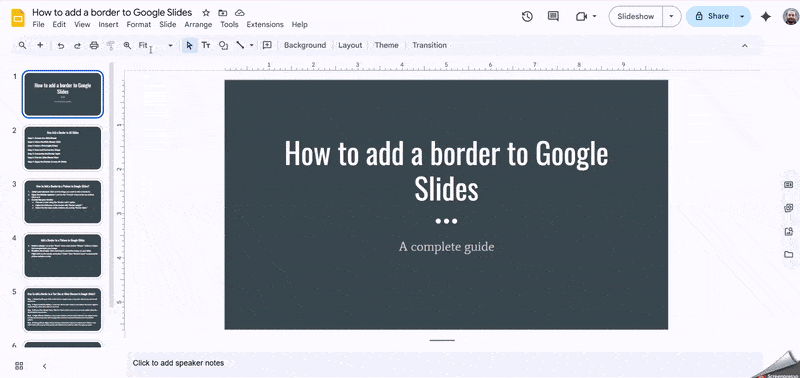Viewport: 800px width, 378px height.
Task: Redo the last action
Action: point(77,45)
